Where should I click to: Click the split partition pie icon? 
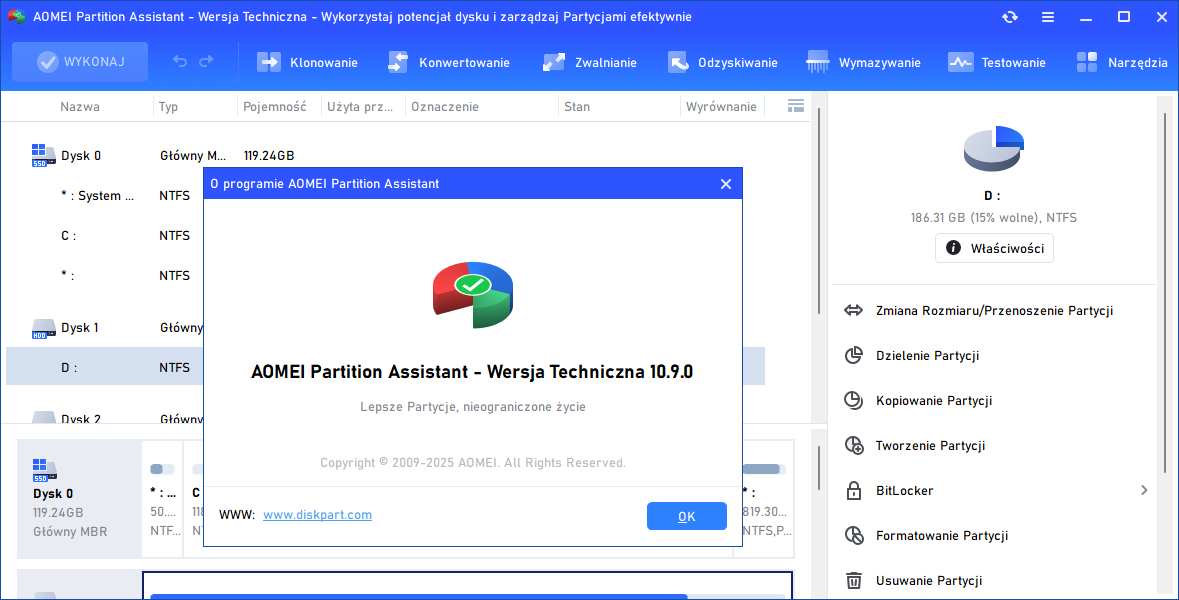point(853,355)
